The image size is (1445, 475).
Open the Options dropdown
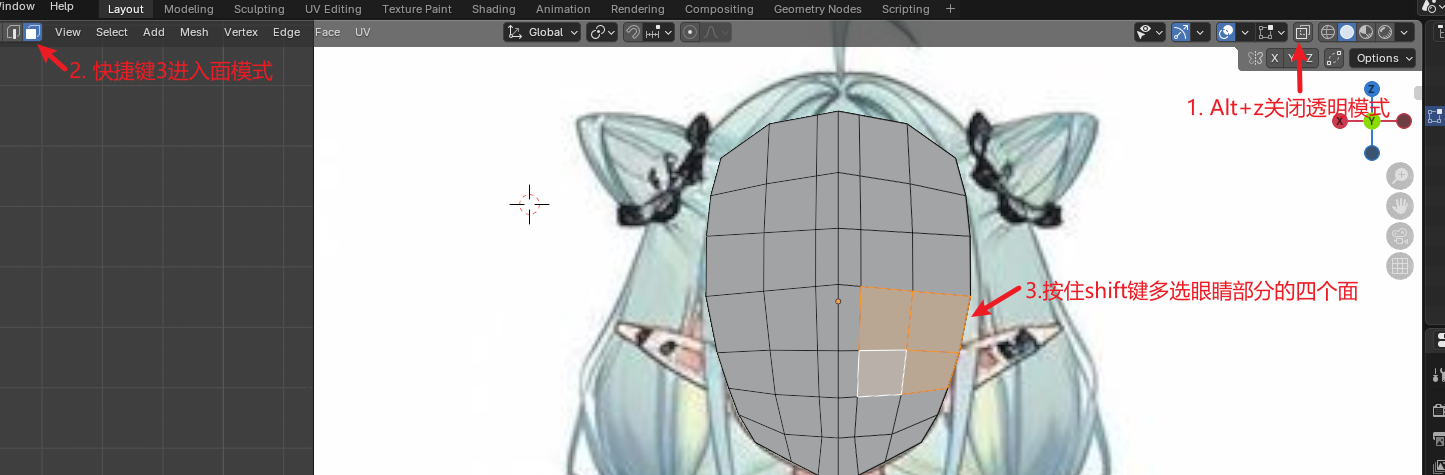click(x=1384, y=58)
